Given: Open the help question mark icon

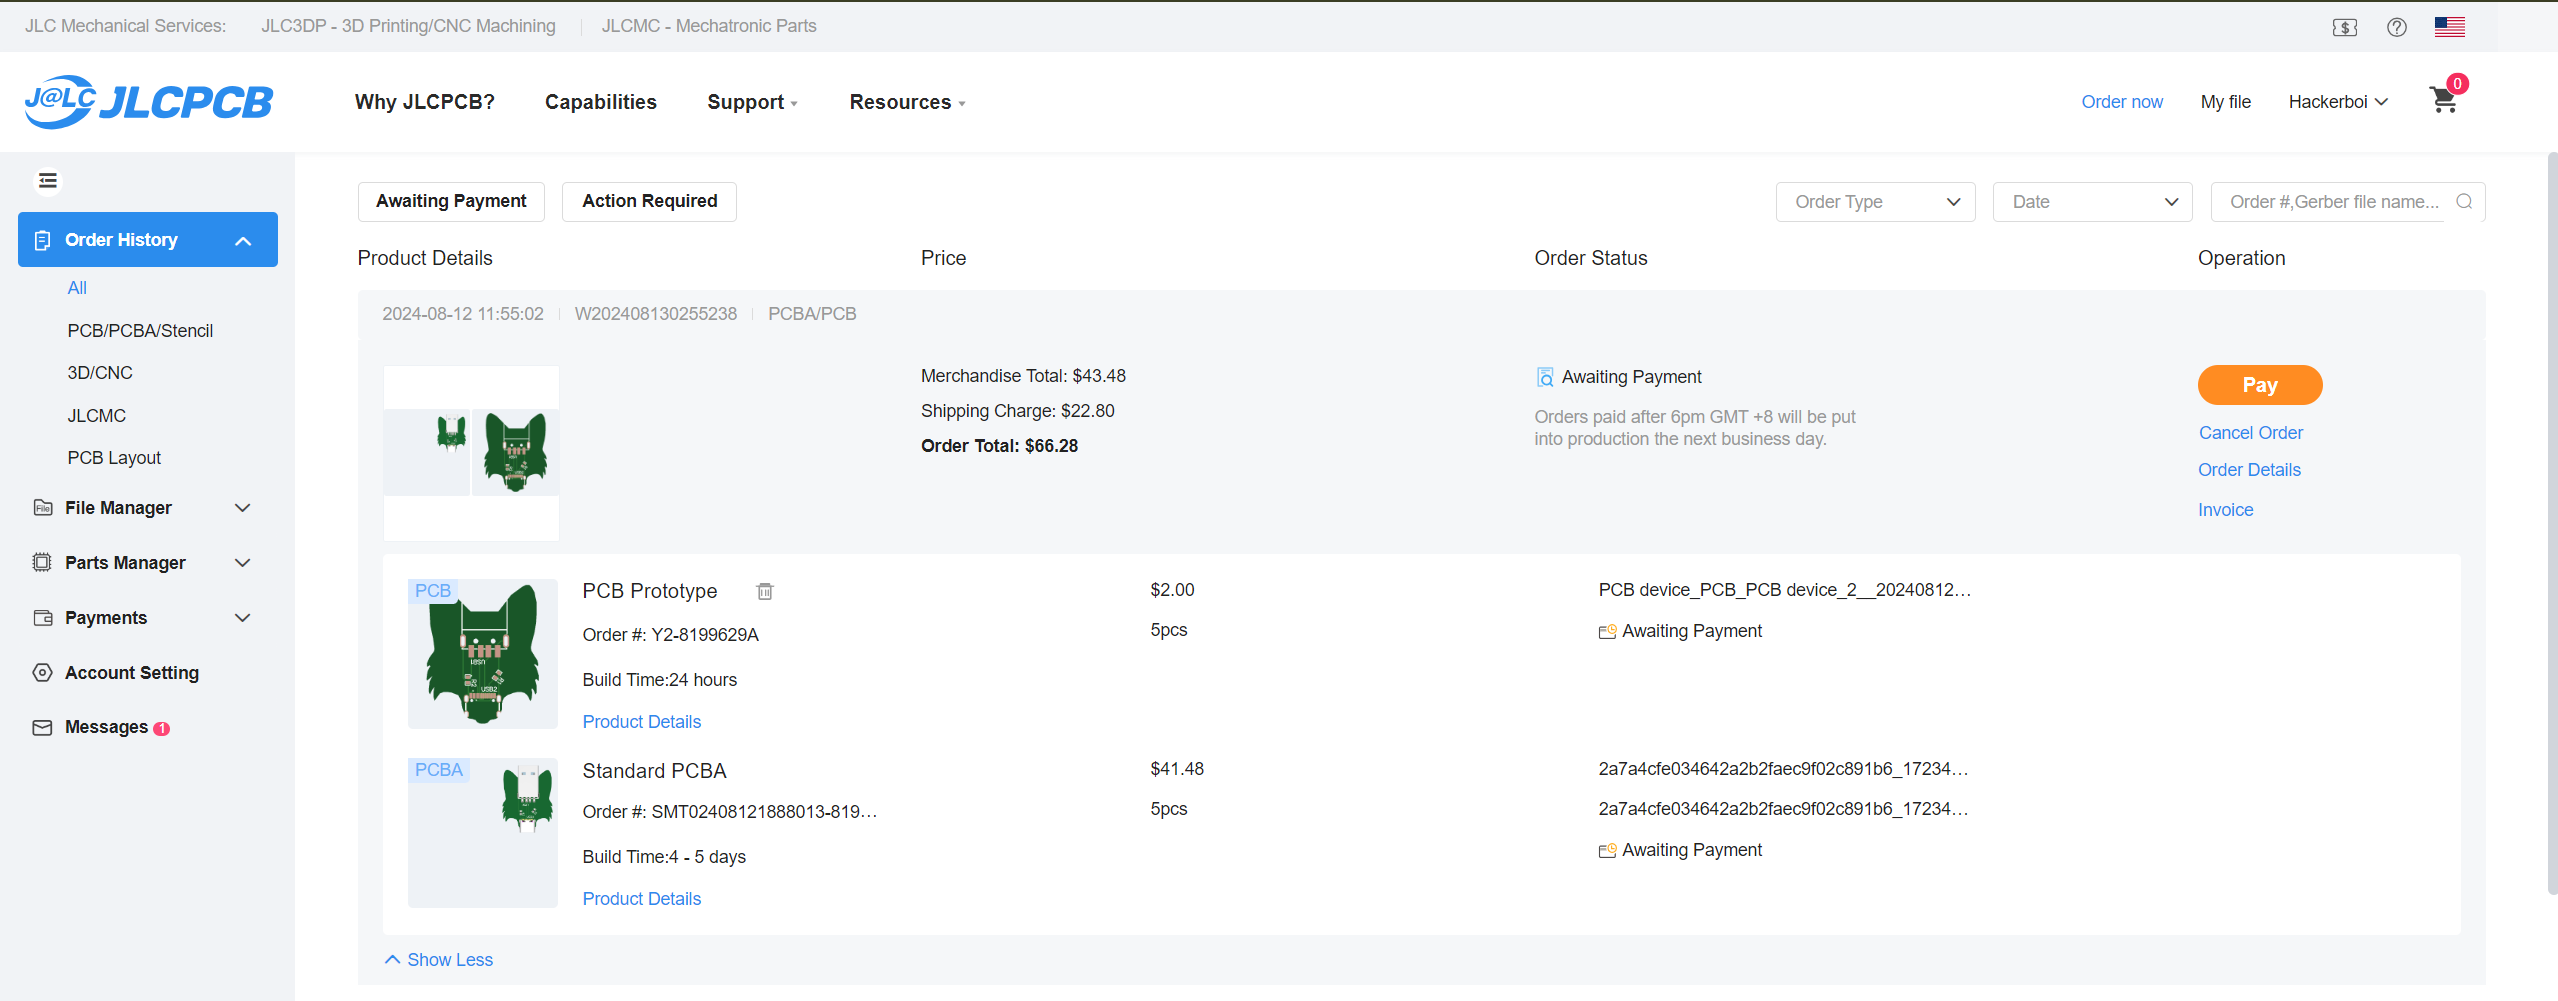Looking at the screenshot, I should pos(2396,27).
